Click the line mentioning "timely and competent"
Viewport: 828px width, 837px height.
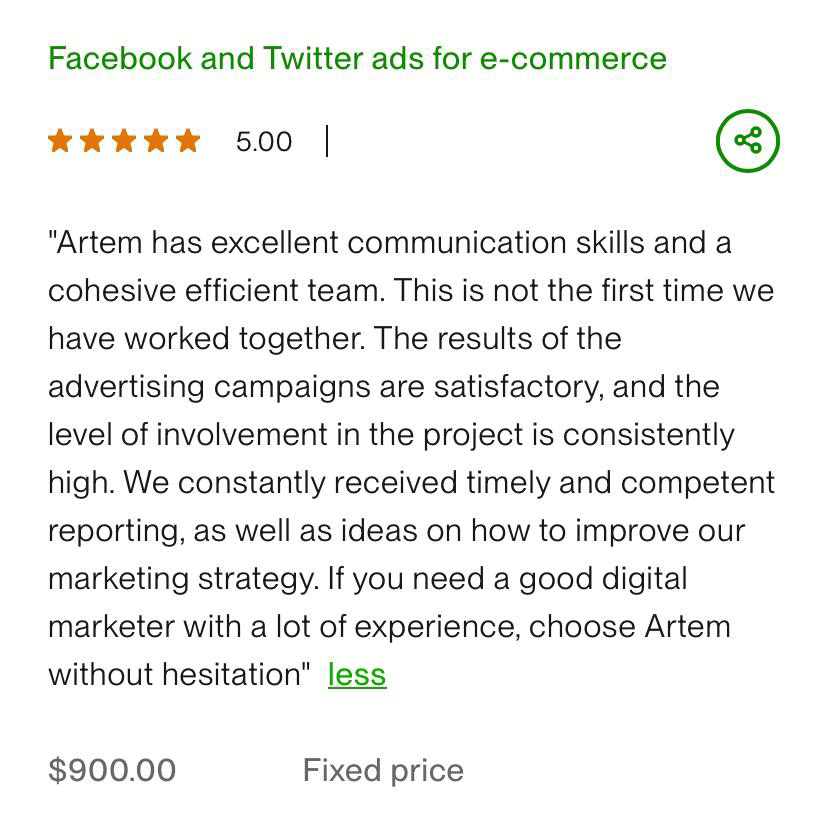[411, 483]
